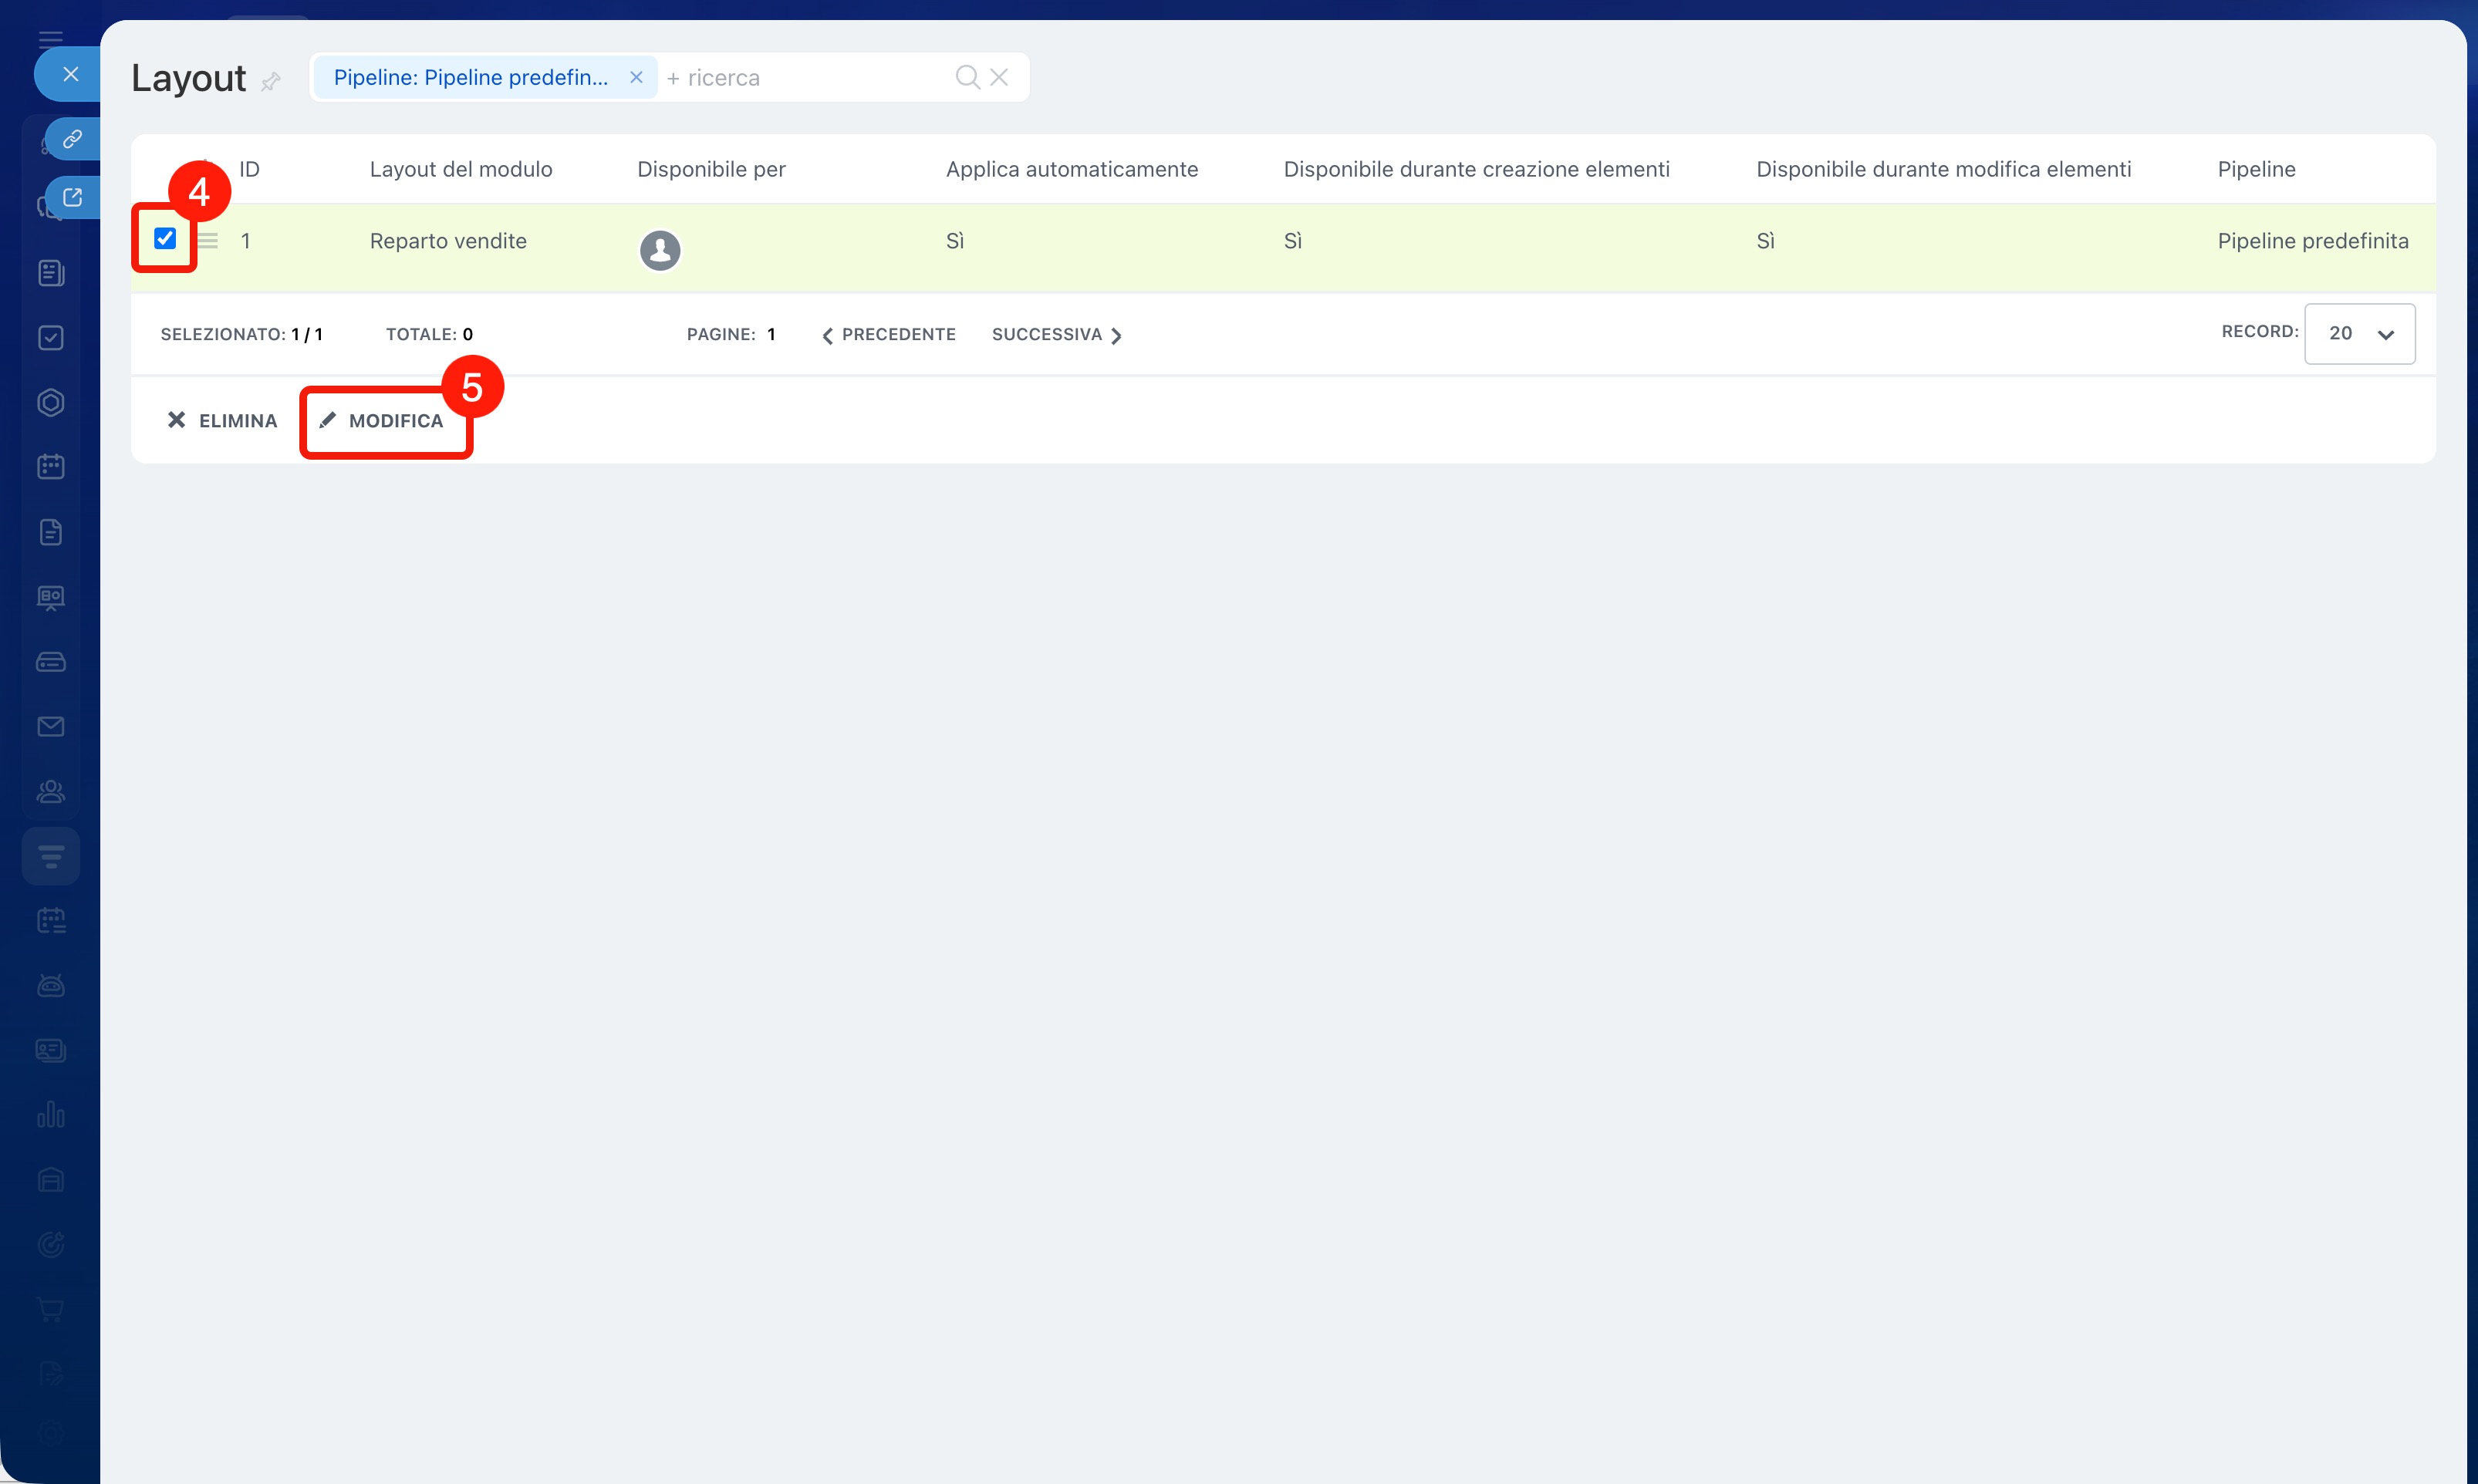The image size is (2478, 1484).
Task: Go to SUCCESSIVA next page
Action: pyautogui.click(x=1056, y=335)
